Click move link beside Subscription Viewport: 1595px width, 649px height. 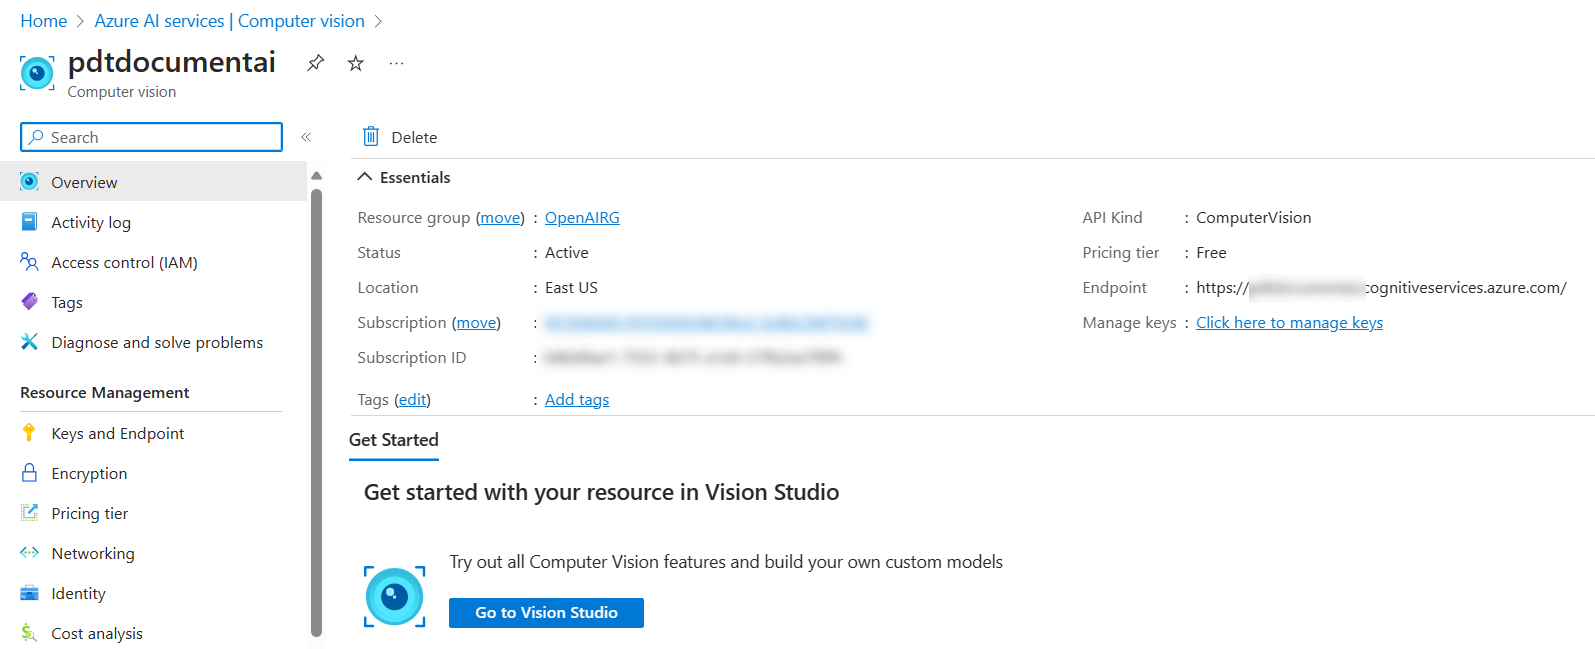tap(476, 323)
